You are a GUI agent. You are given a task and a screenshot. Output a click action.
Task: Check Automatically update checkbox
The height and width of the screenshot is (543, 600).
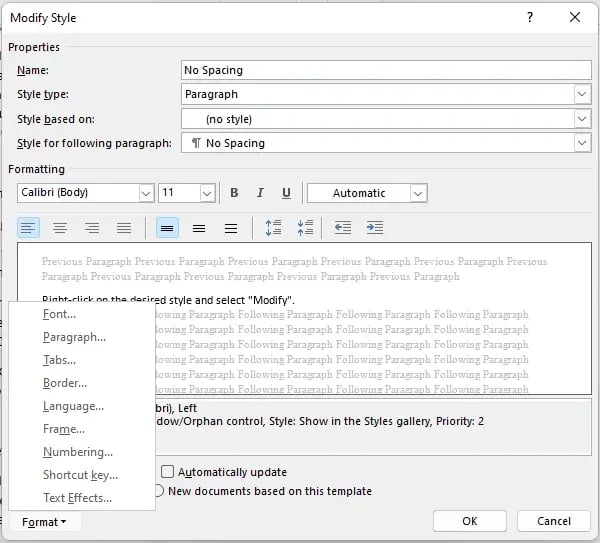pyautogui.click(x=167, y=471)
